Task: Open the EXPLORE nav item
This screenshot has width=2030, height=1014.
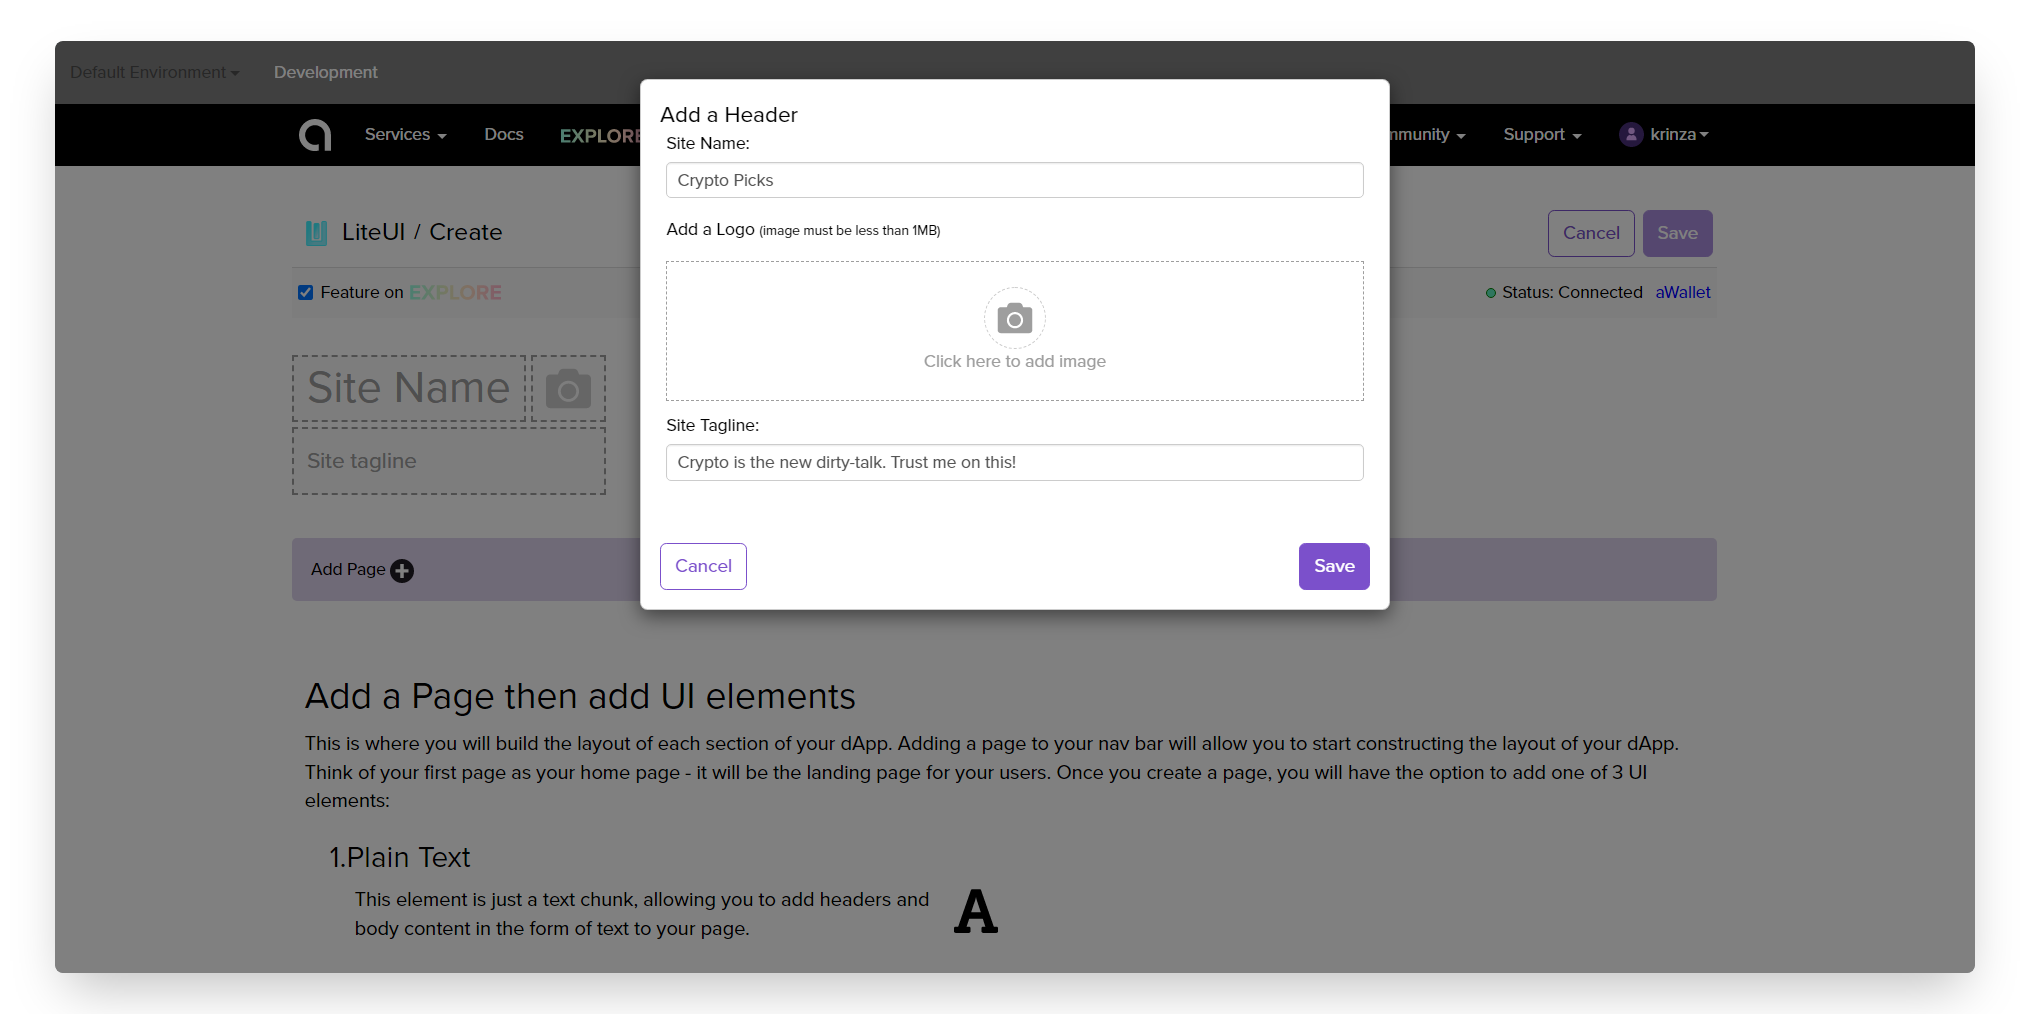Action: [x=600, y=136]
